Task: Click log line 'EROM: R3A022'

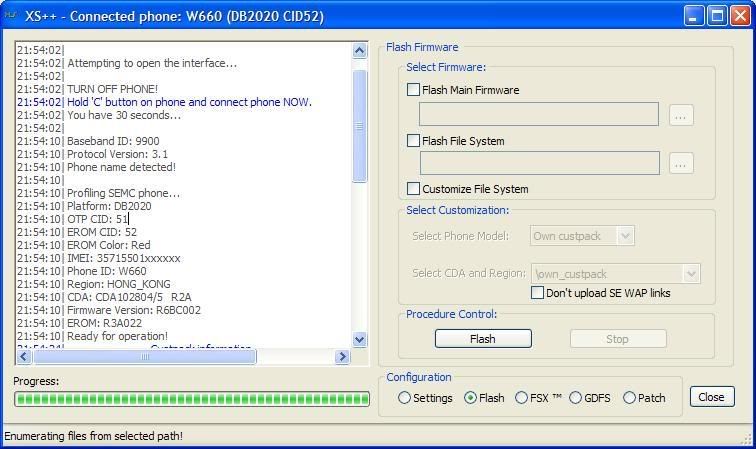Action: 105,324
